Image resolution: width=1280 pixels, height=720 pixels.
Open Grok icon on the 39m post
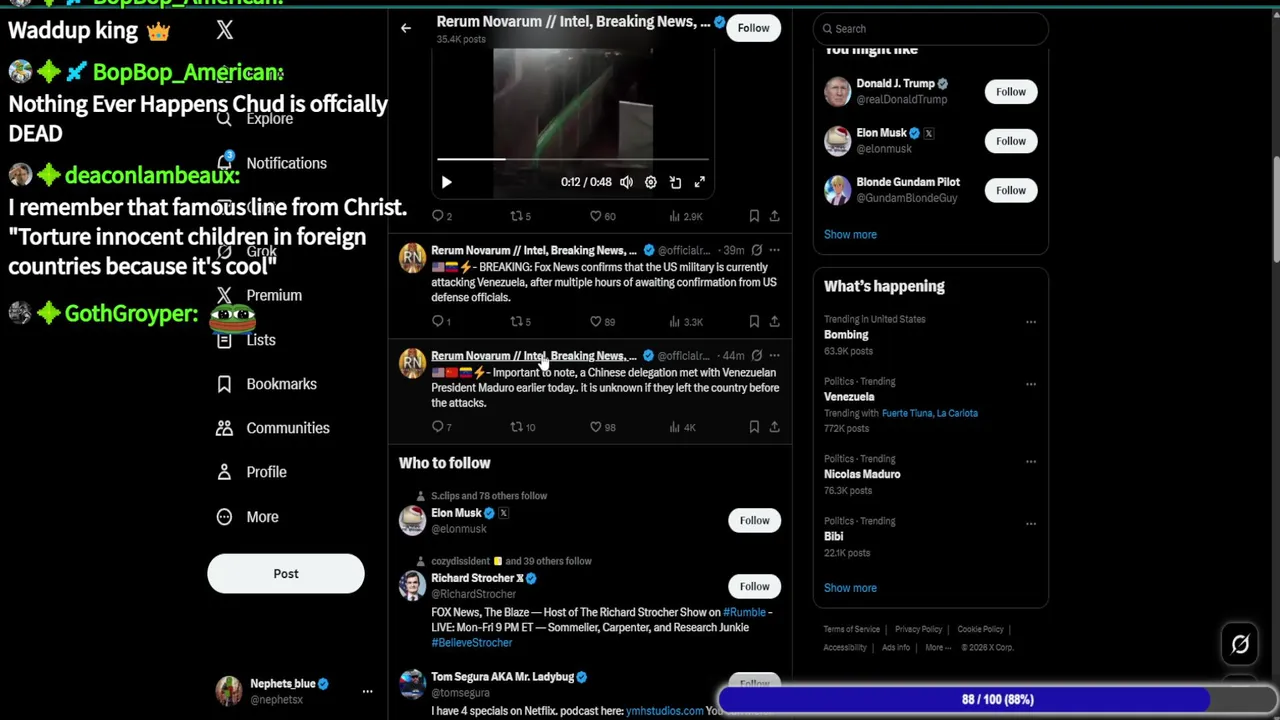756,250
